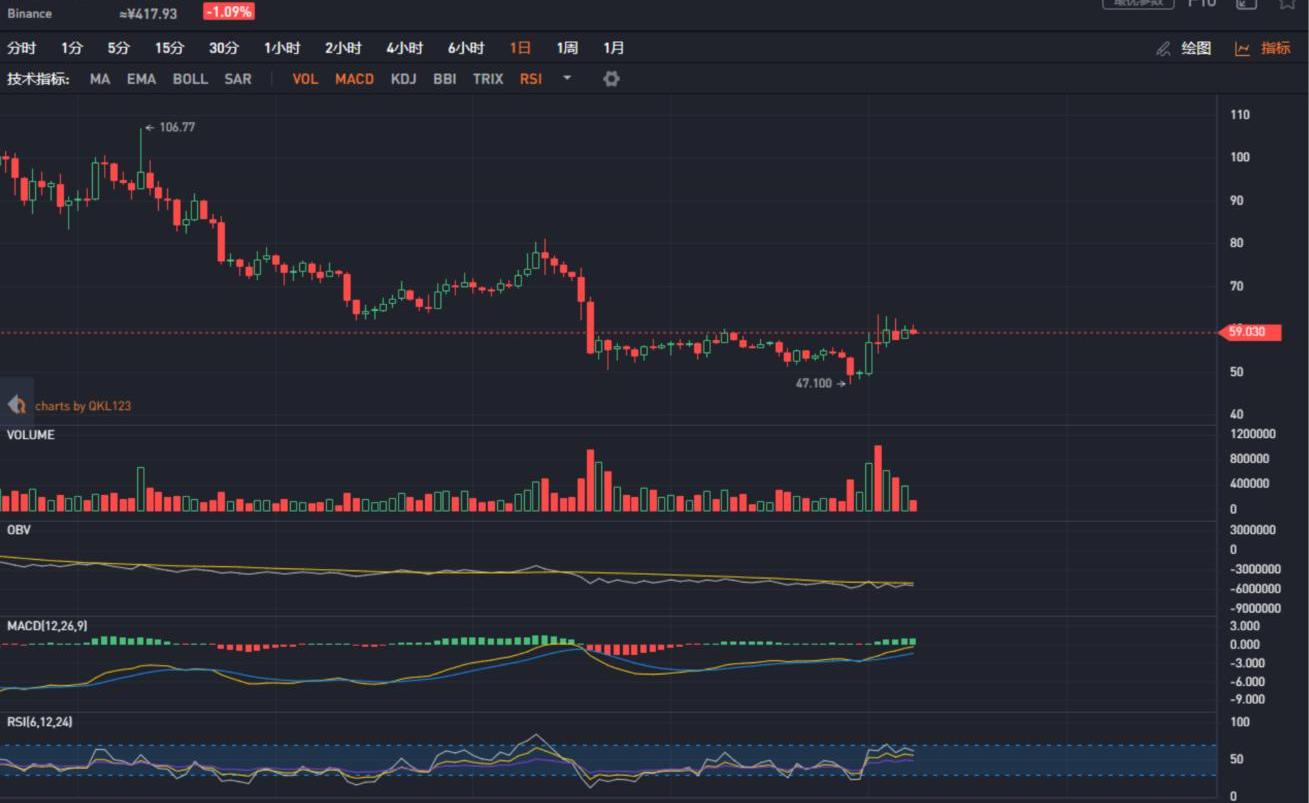Click the 绘图 drawing button
The height and width of the screenshot is (803, 1309).
(x=1196, y=48)
